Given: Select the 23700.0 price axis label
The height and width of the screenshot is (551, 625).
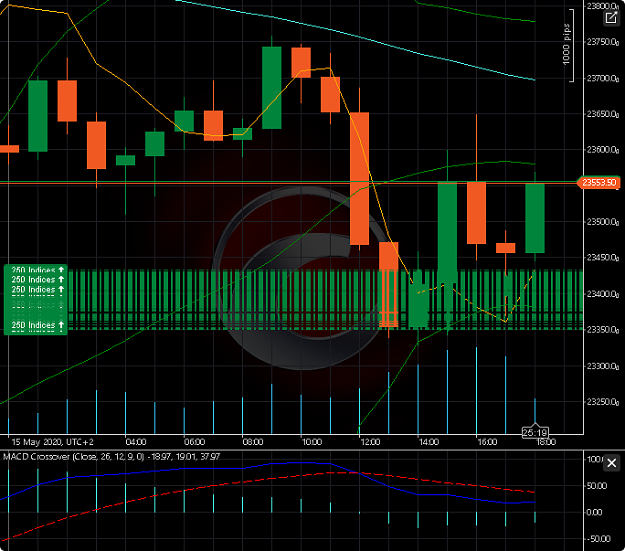Looking at the screenshot, I should [603, 78].
